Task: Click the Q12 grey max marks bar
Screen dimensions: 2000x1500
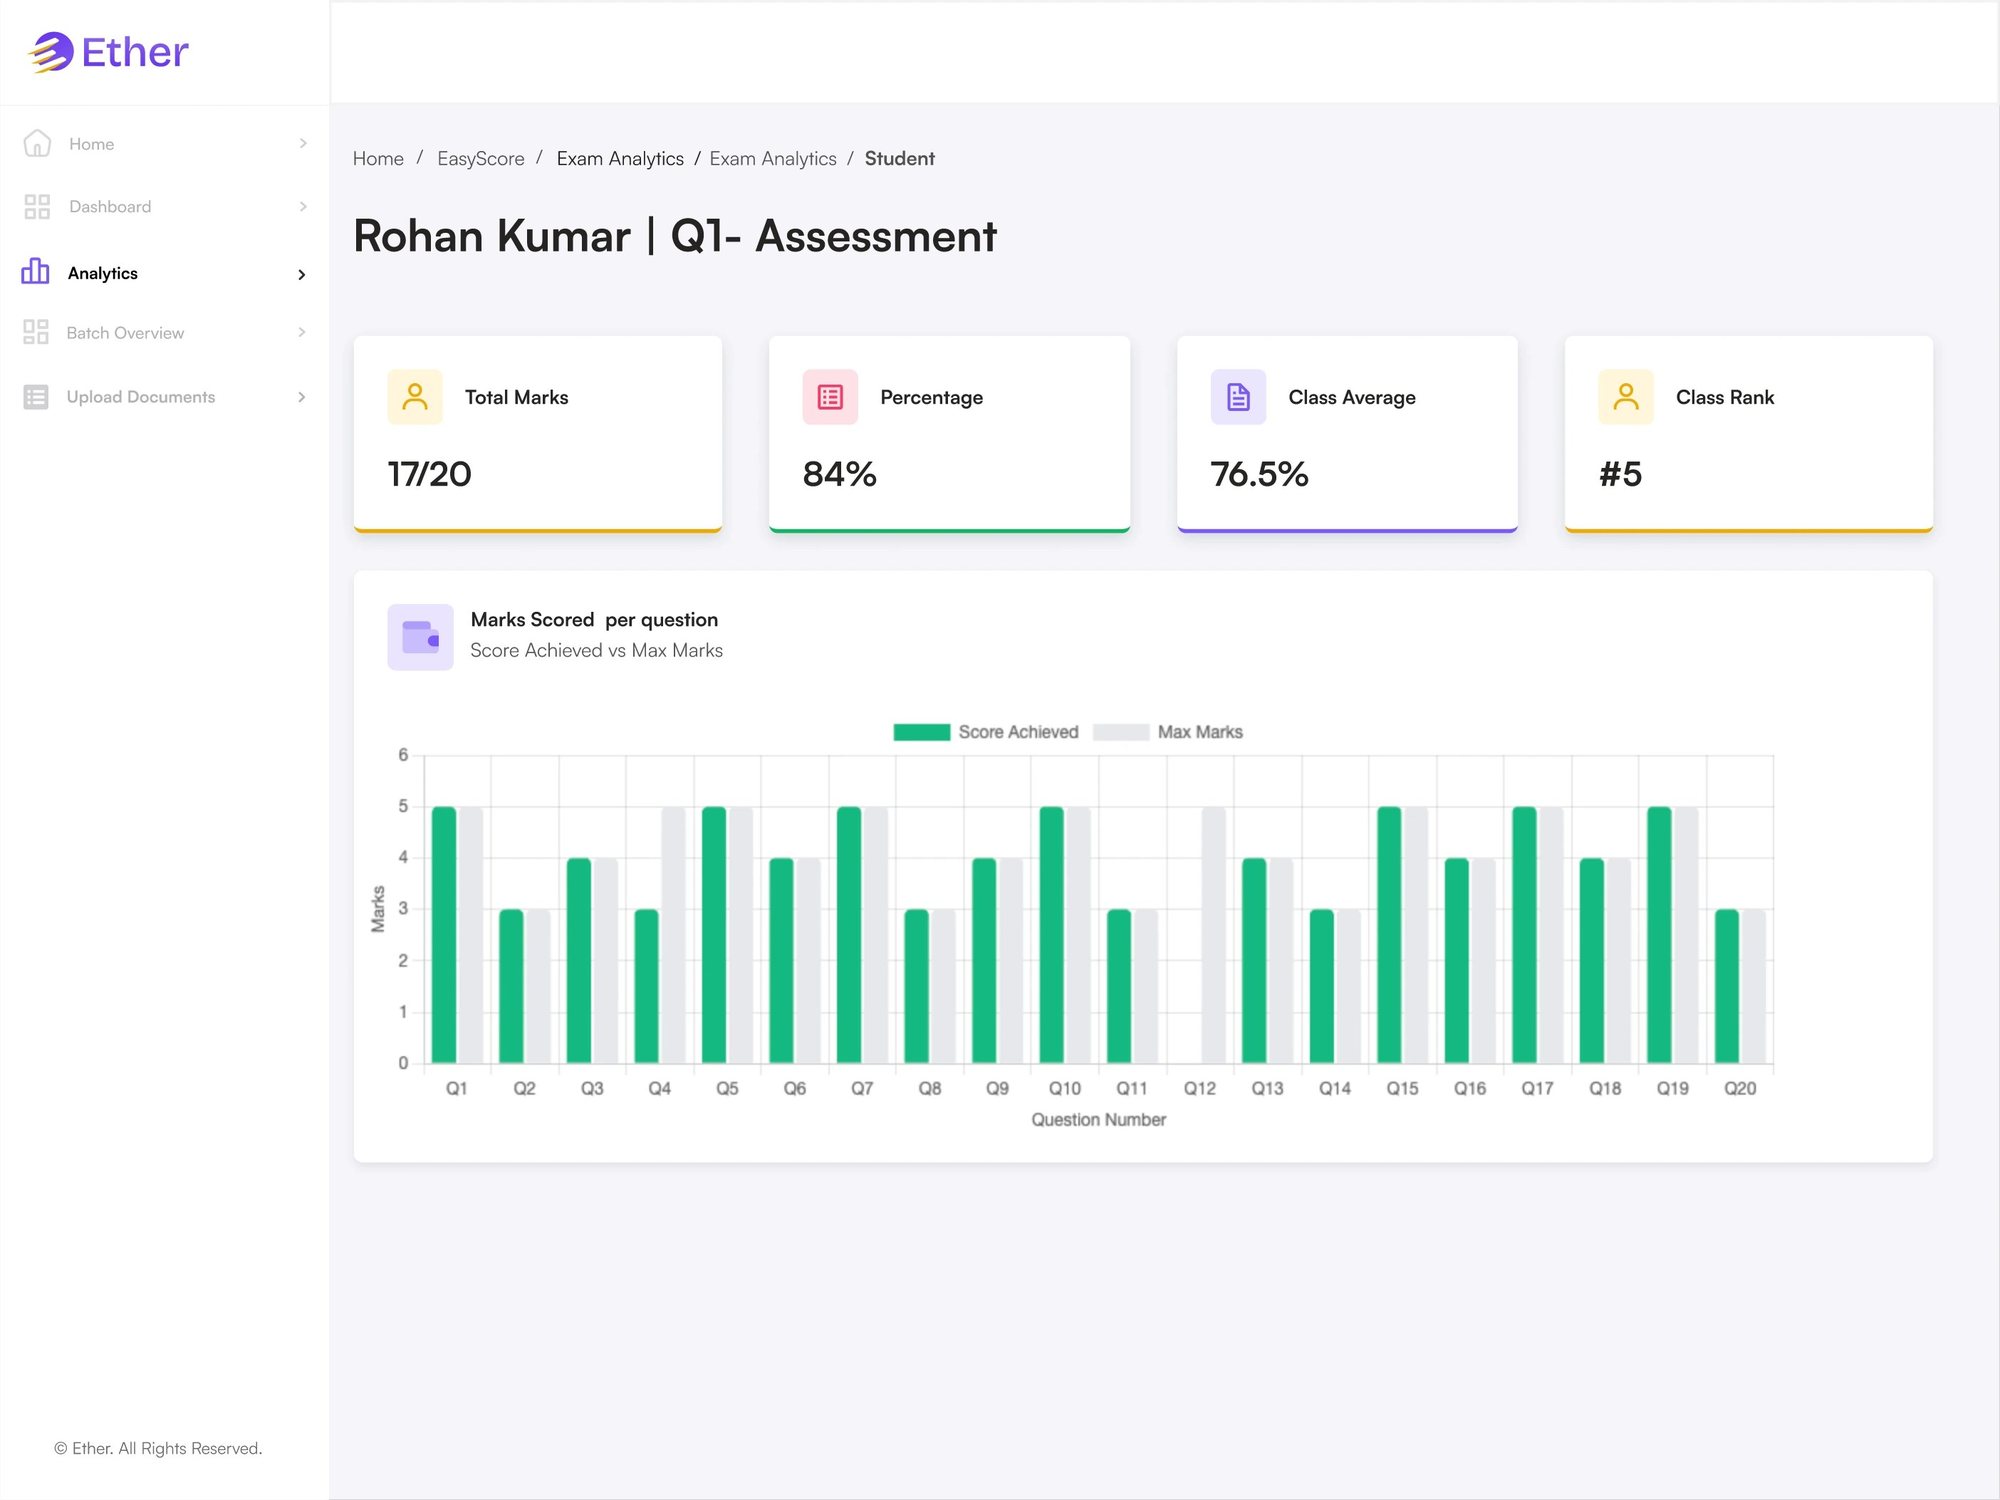Action: tap(1214, 935)
